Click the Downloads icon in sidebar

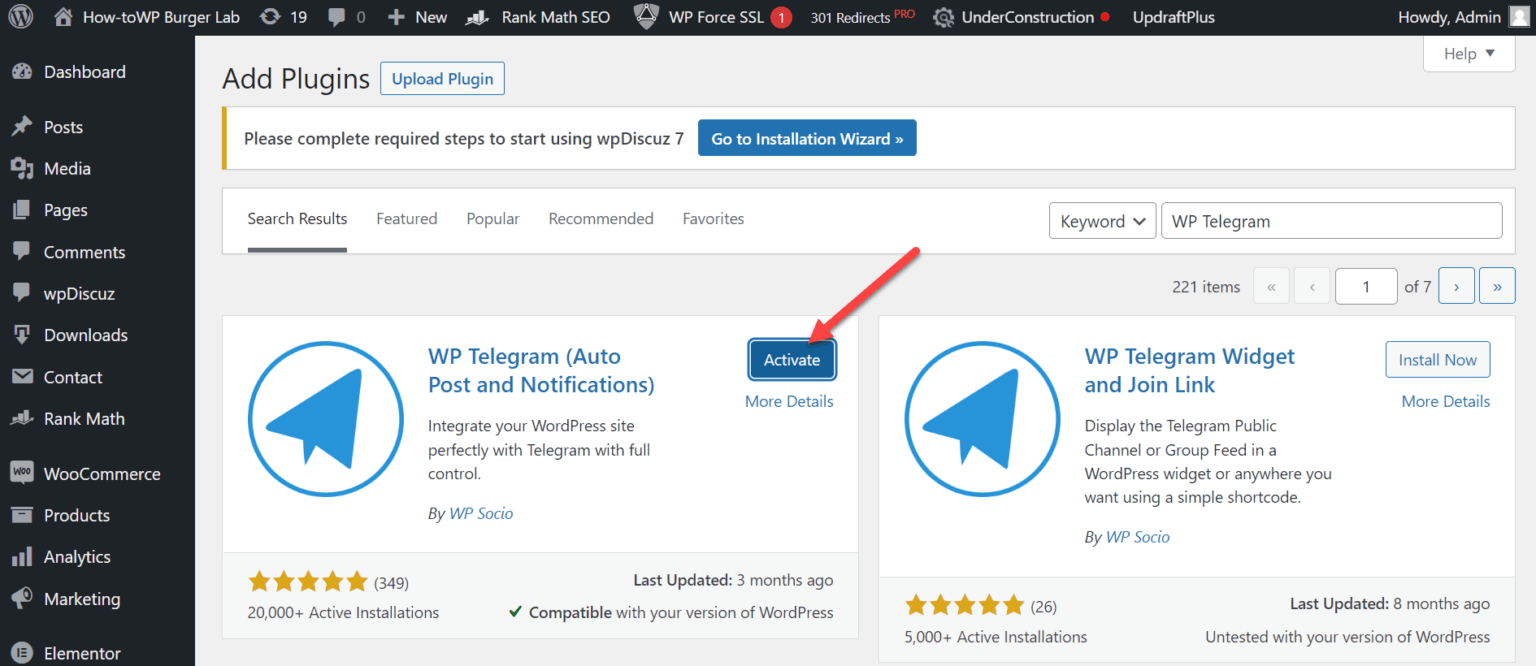tap(22, 335)
